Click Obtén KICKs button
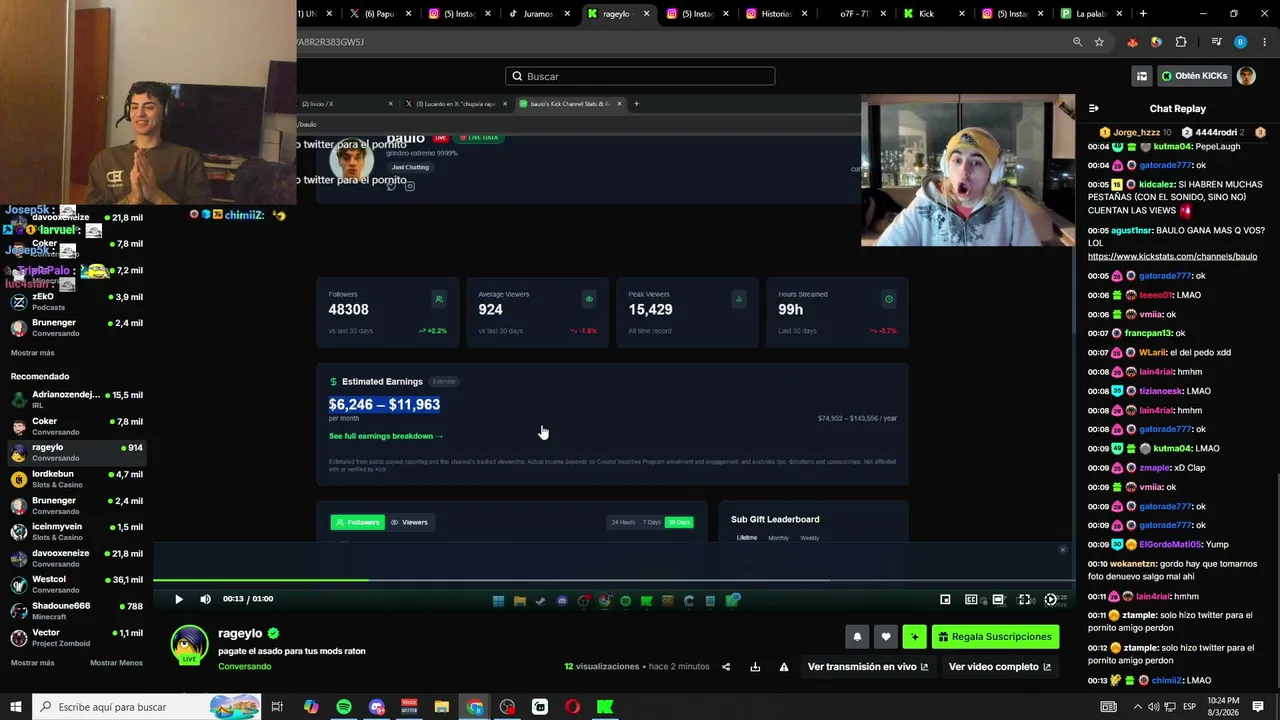The width and height of the screenshot is (1280, 720). click(x=1194, y=76)
